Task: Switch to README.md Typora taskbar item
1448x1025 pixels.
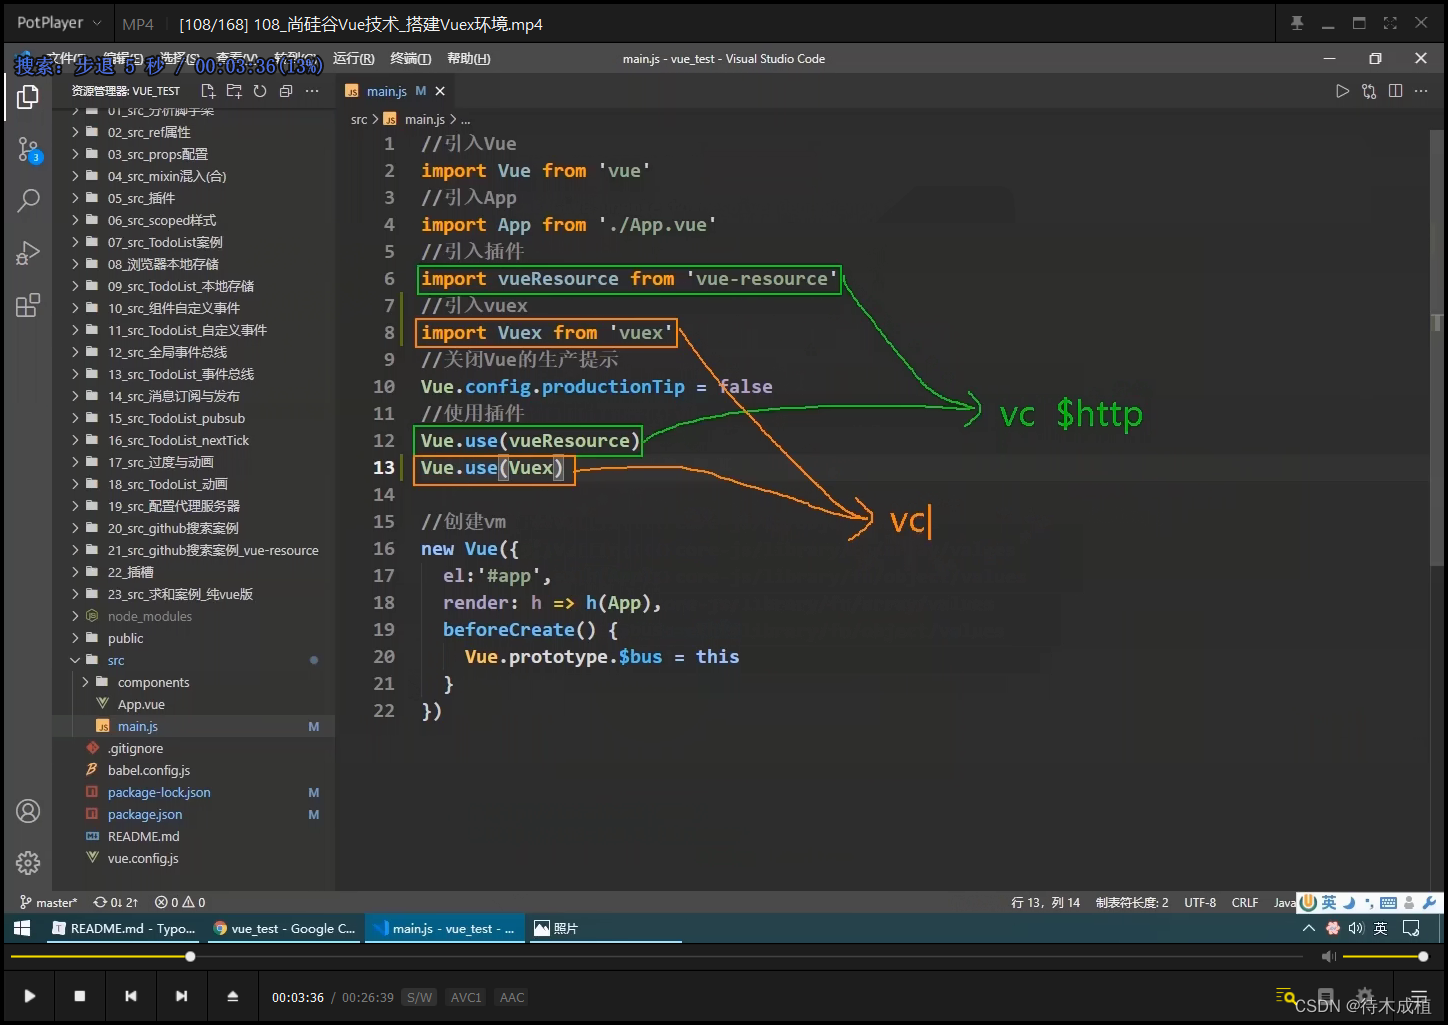Action: (x=124, y=928)
